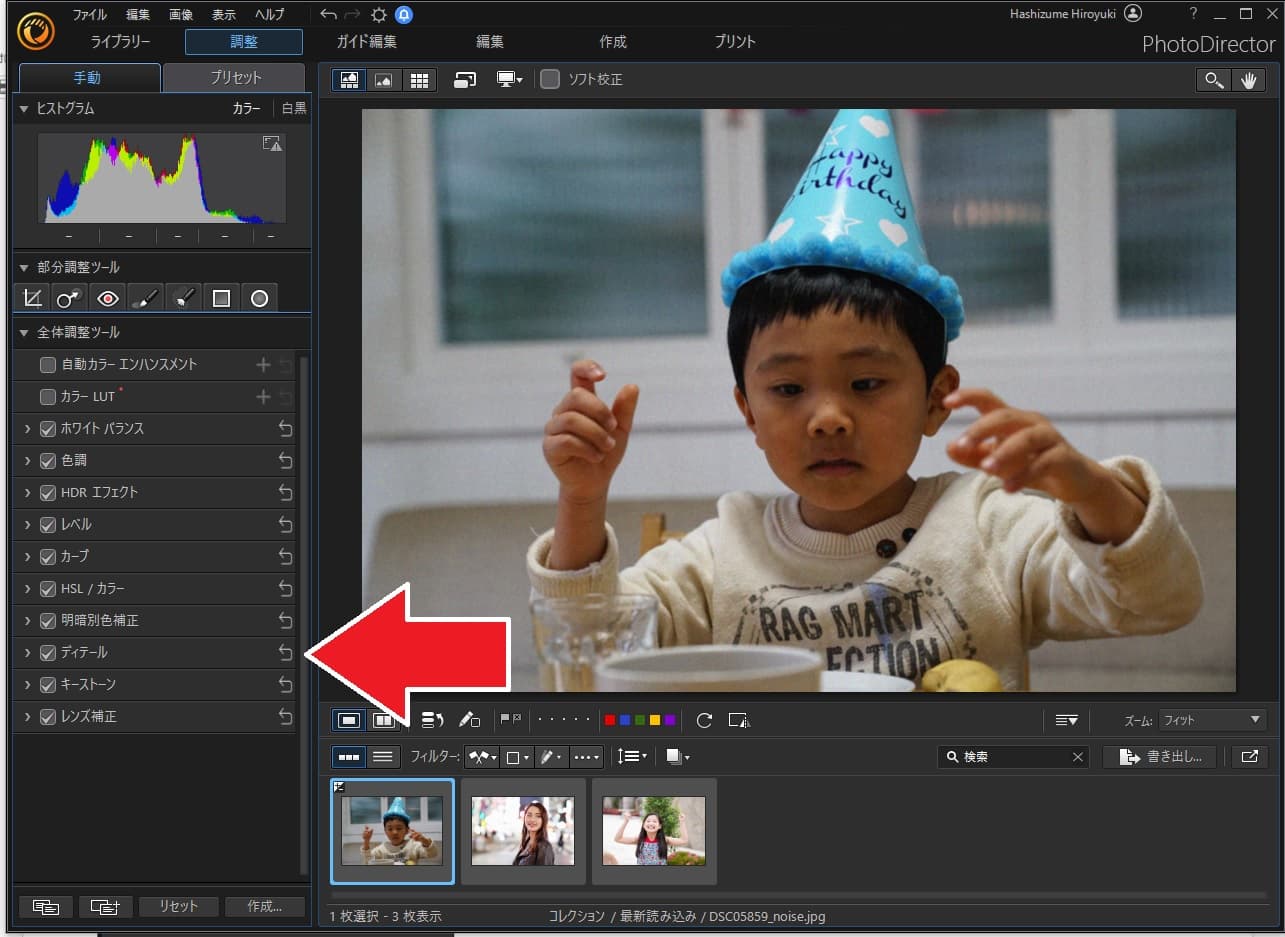Screen dimensions: 1285x937
Task: Click the 書き出し... export button
Action: click(x=1160, y=756)
